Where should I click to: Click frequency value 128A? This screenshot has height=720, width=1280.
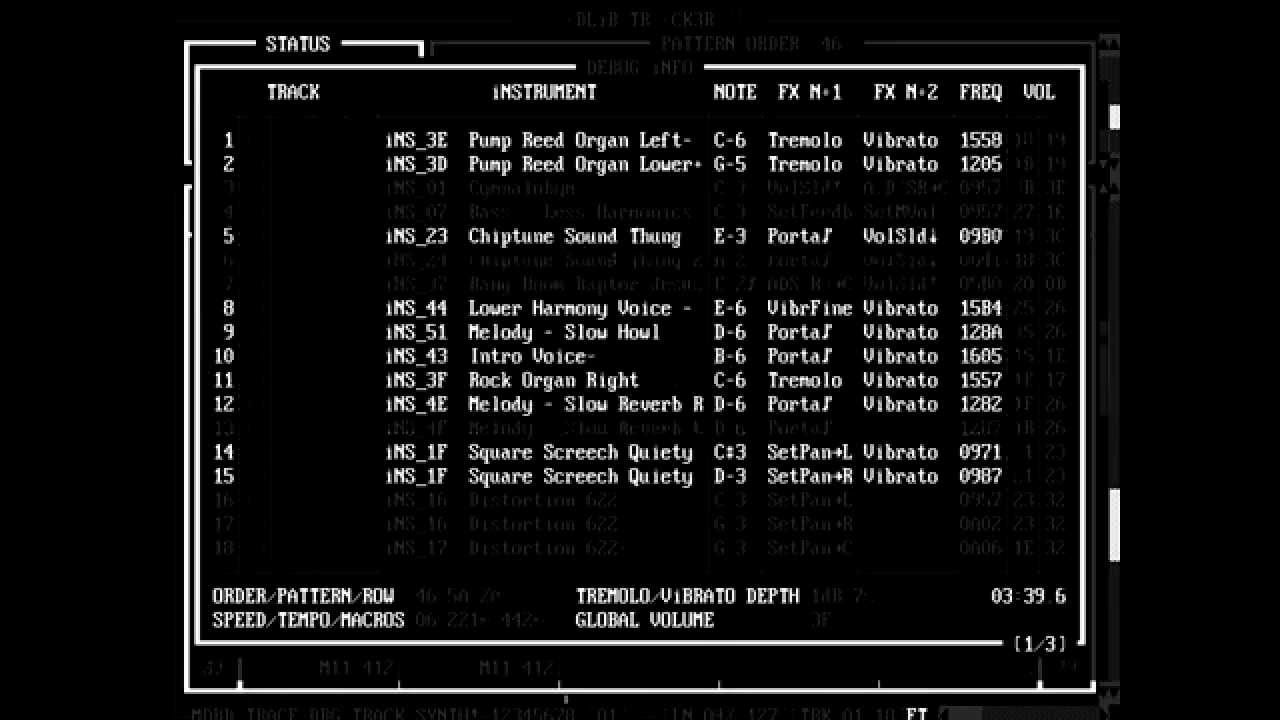[980, 333]
